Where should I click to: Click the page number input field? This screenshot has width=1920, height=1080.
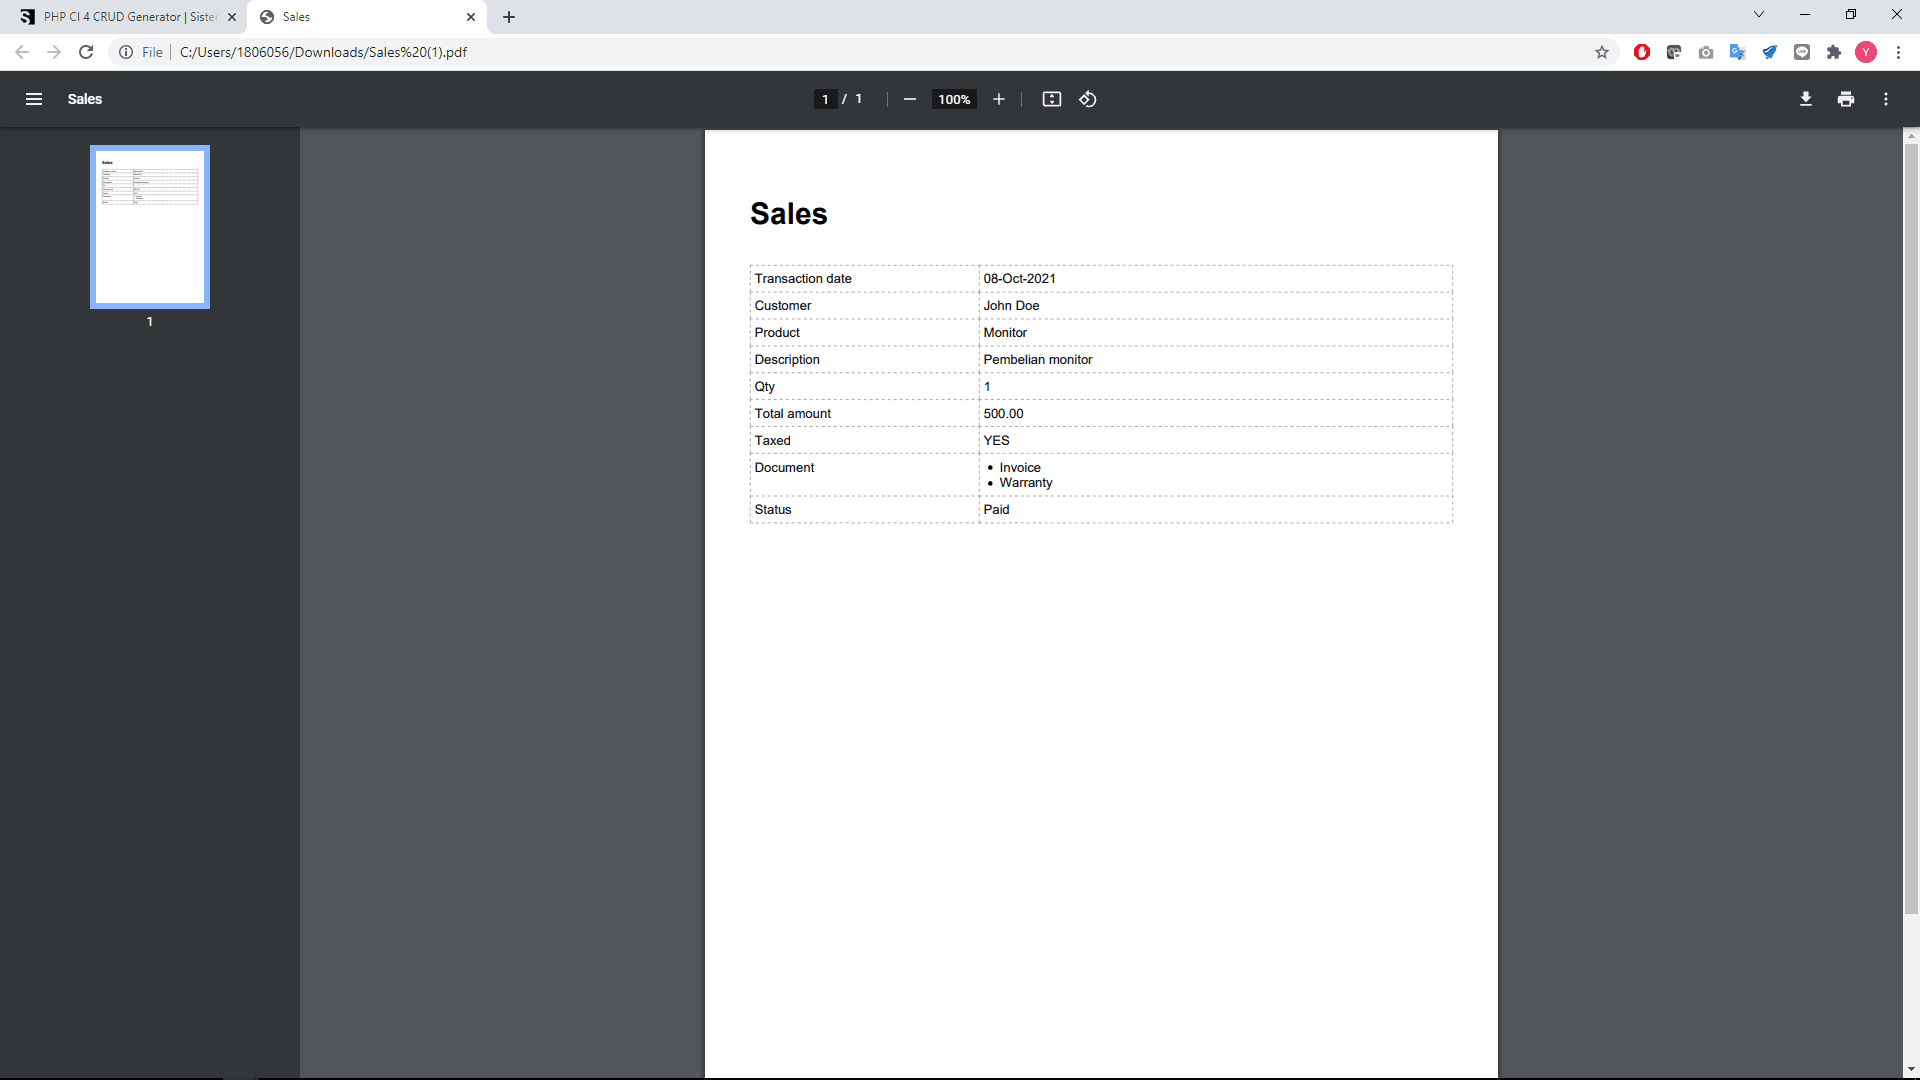coord(824,99)
